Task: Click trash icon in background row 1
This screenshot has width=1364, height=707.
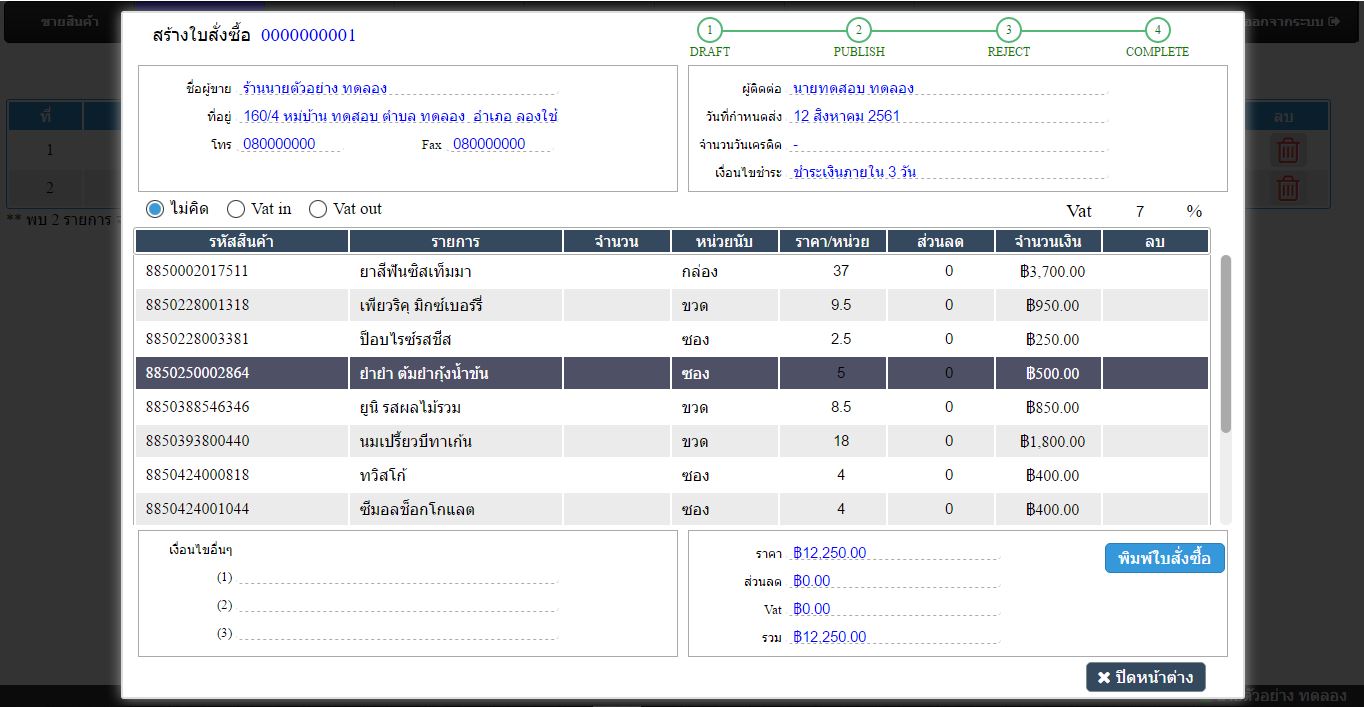Action: [x=1287, y=150]
